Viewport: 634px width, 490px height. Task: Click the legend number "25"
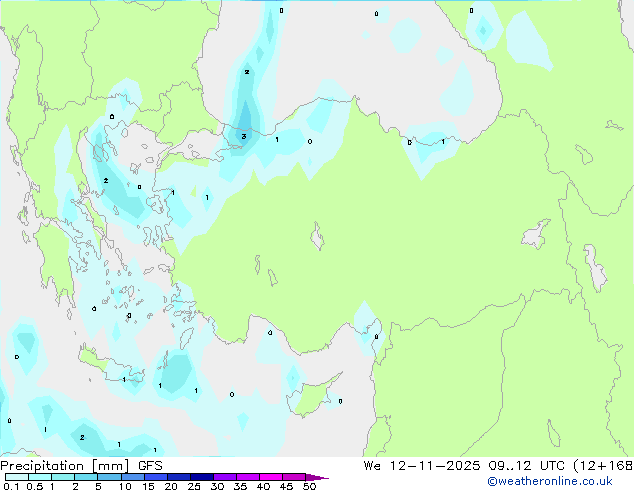(x=194, y=486)
